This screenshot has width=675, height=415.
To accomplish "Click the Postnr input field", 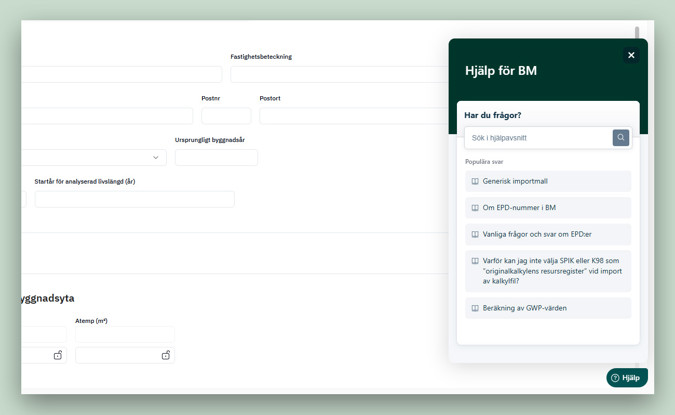I will pyautogui.click(x=226, y=116).
